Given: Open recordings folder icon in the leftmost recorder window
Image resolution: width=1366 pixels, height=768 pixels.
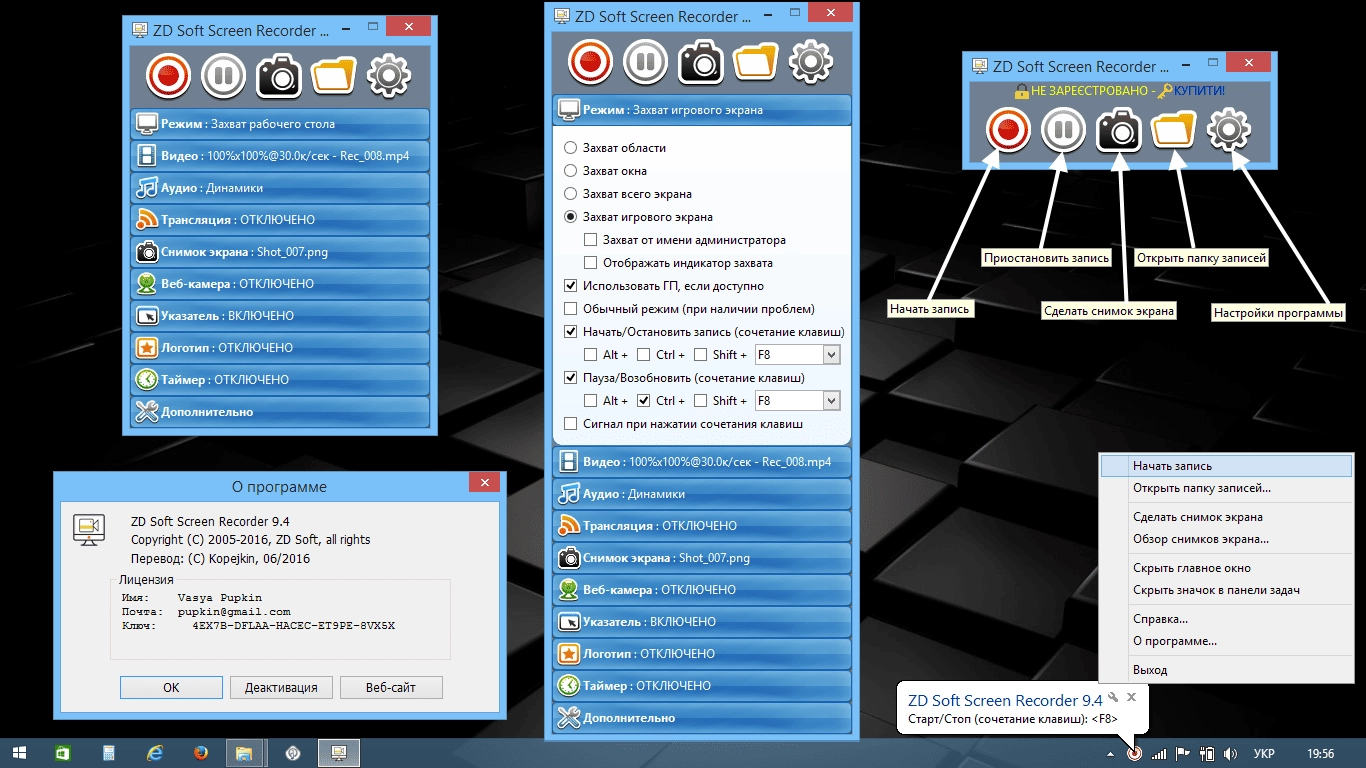Looking at the screenshot, I should [x=334, y=75].
